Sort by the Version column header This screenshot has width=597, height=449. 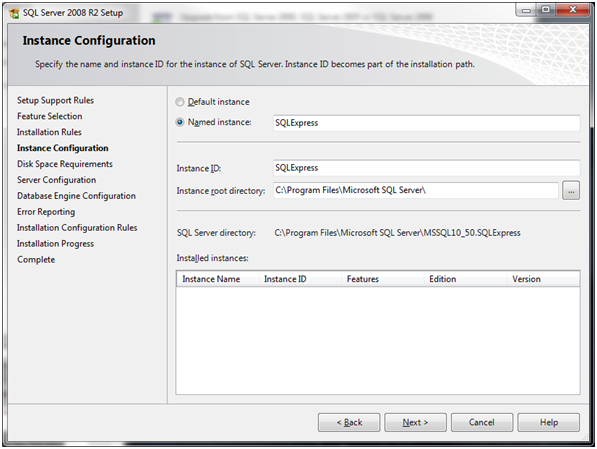[543, 279]
